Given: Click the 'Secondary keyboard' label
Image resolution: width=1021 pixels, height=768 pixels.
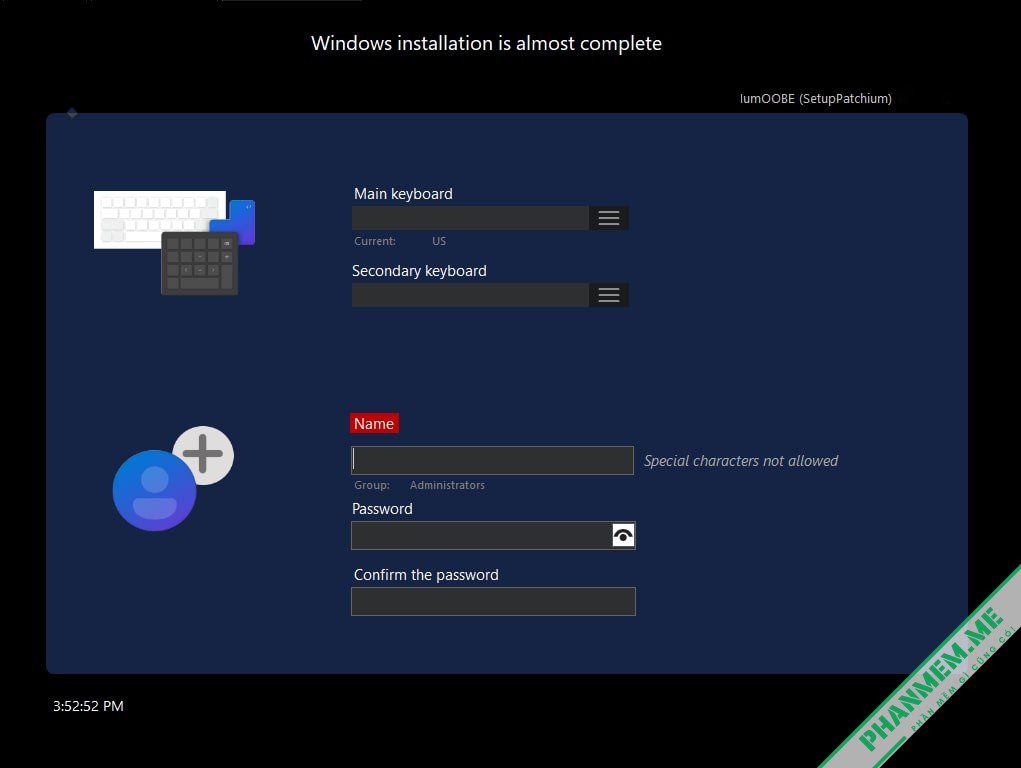Looking at the screenshot, I should click(419, 271).
